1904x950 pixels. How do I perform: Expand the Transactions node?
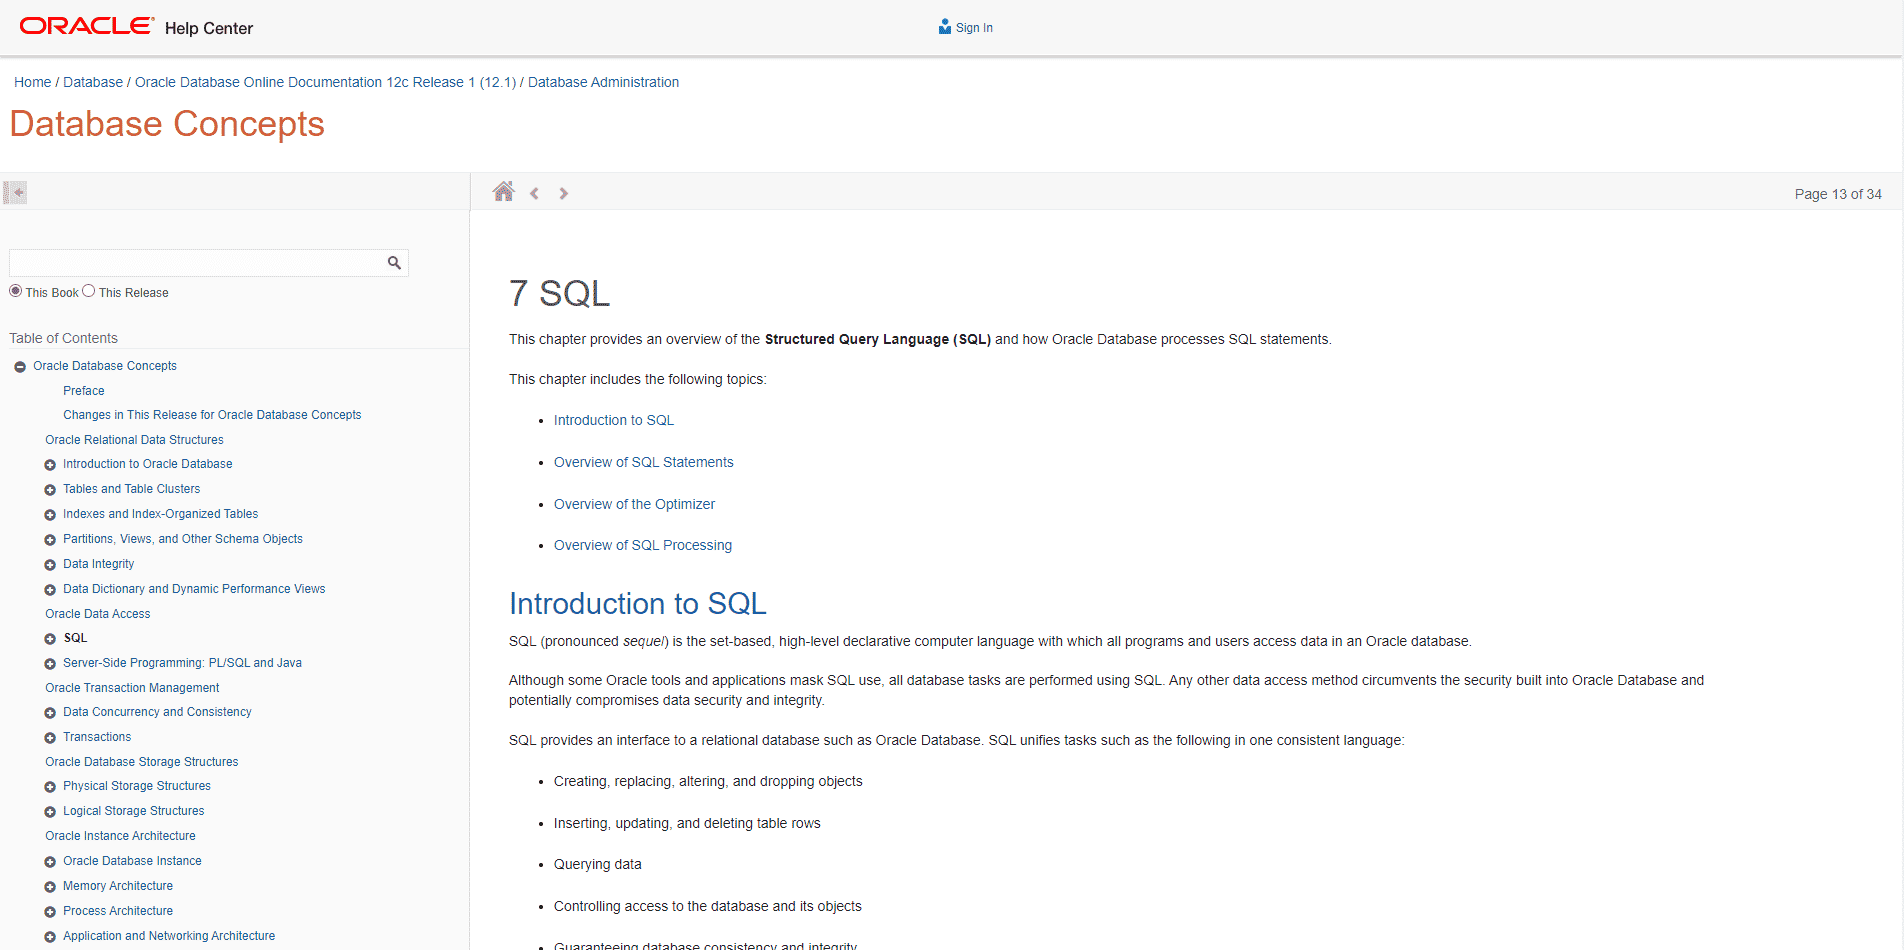click(x=50, y=738)
